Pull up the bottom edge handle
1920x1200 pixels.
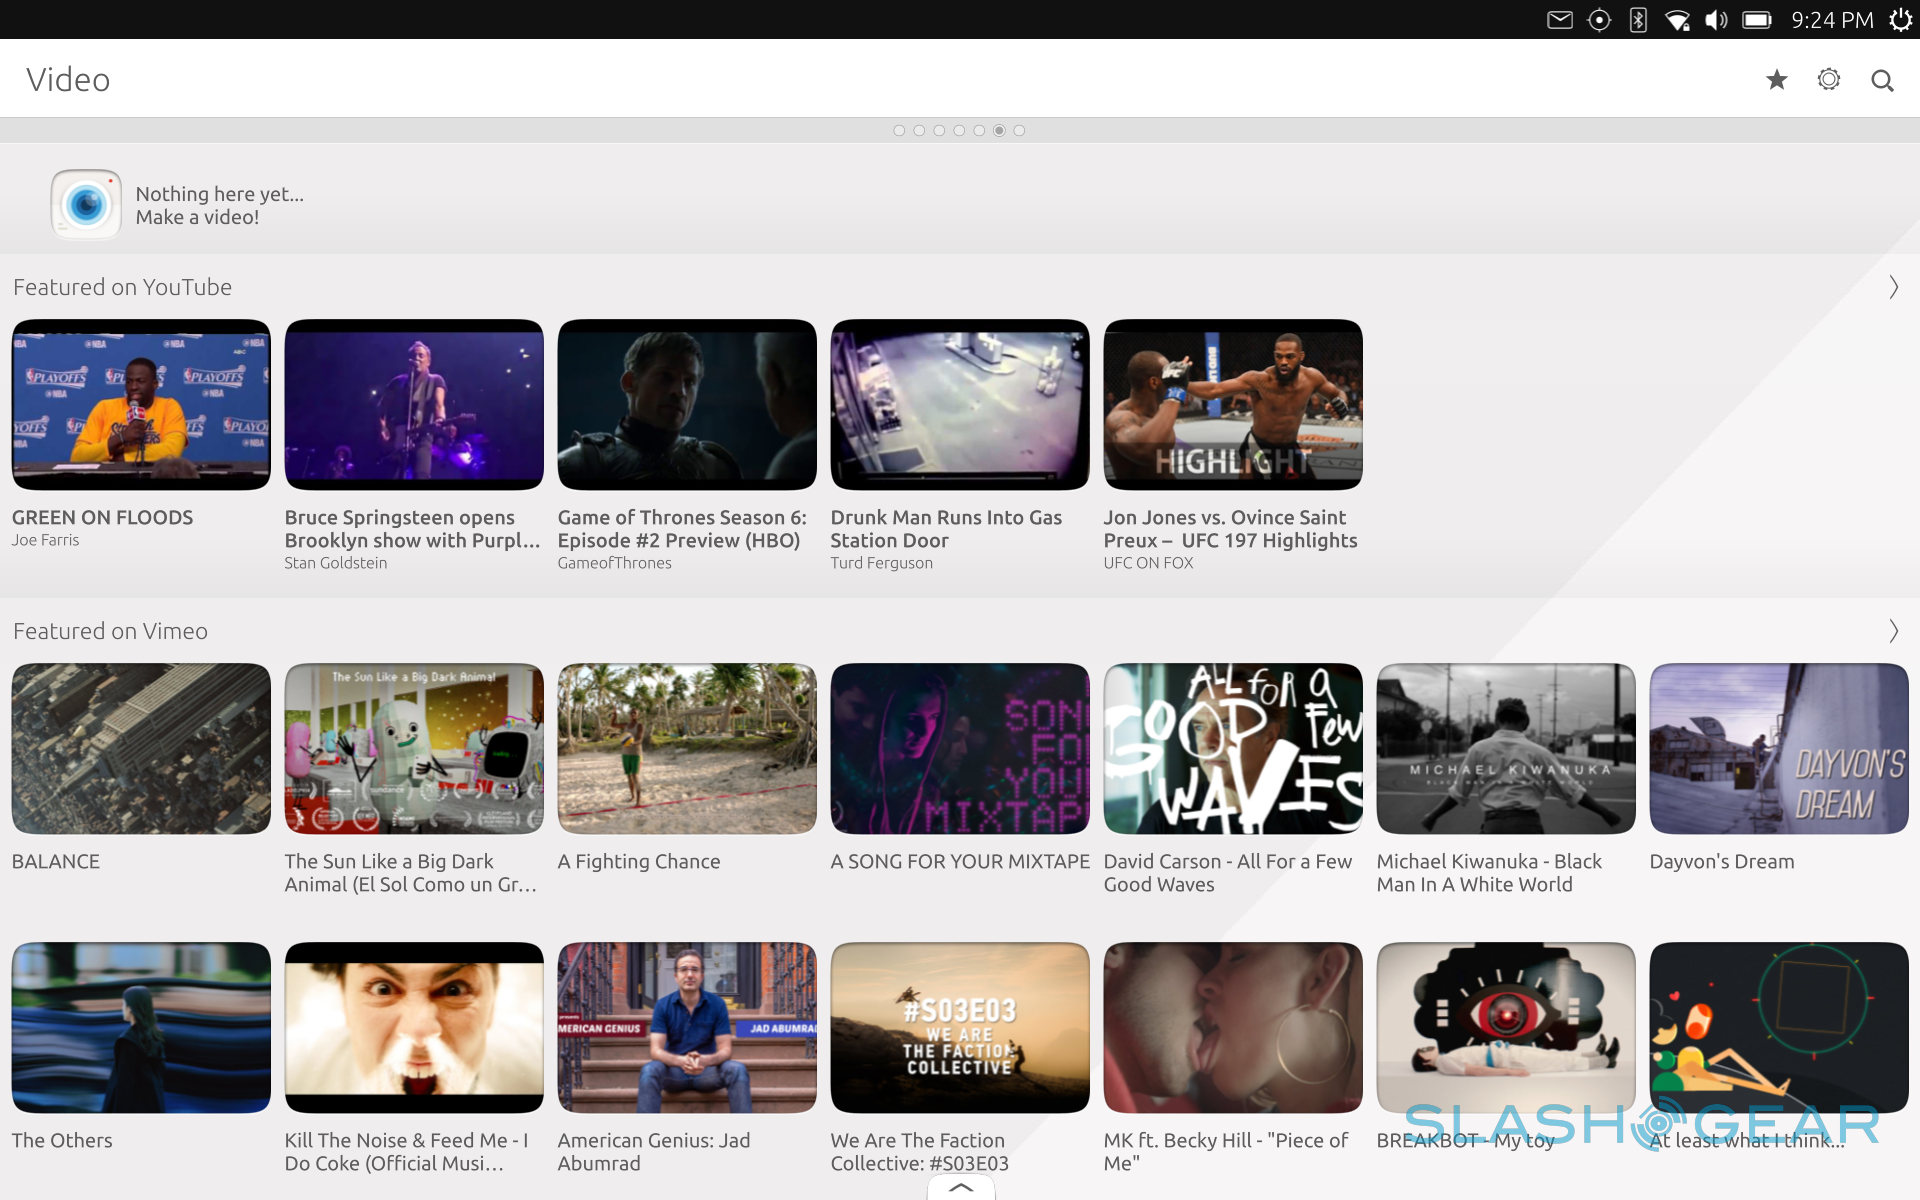(x=960, y=1188)
